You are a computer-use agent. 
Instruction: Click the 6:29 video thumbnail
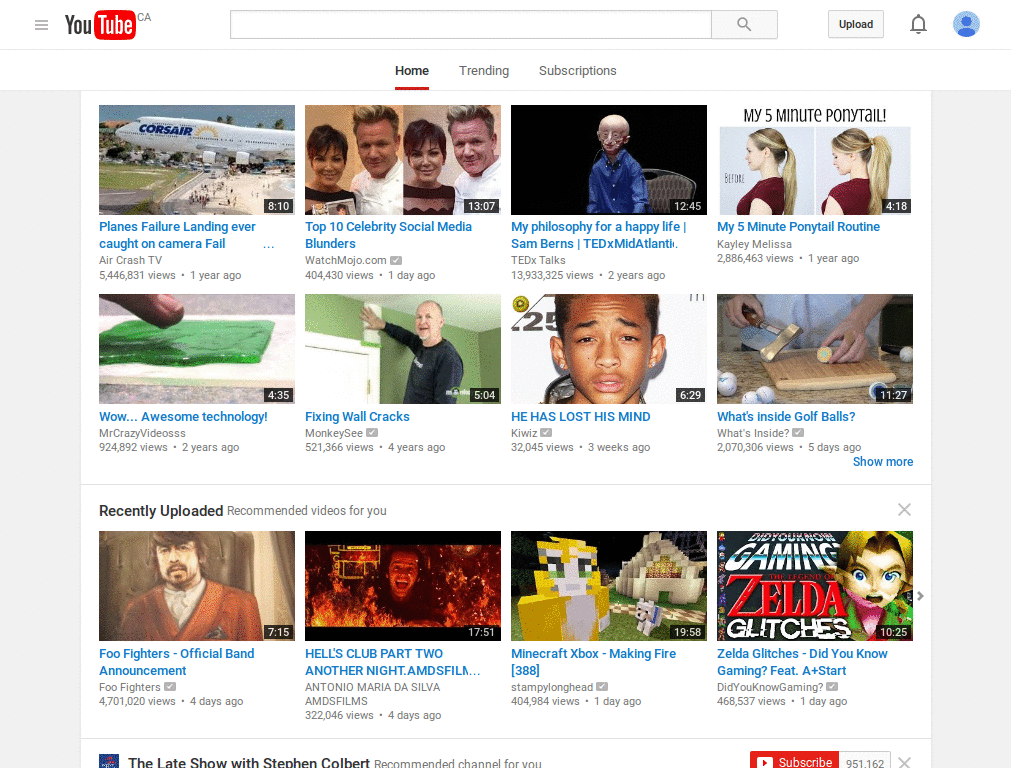(x=609, y=349)
